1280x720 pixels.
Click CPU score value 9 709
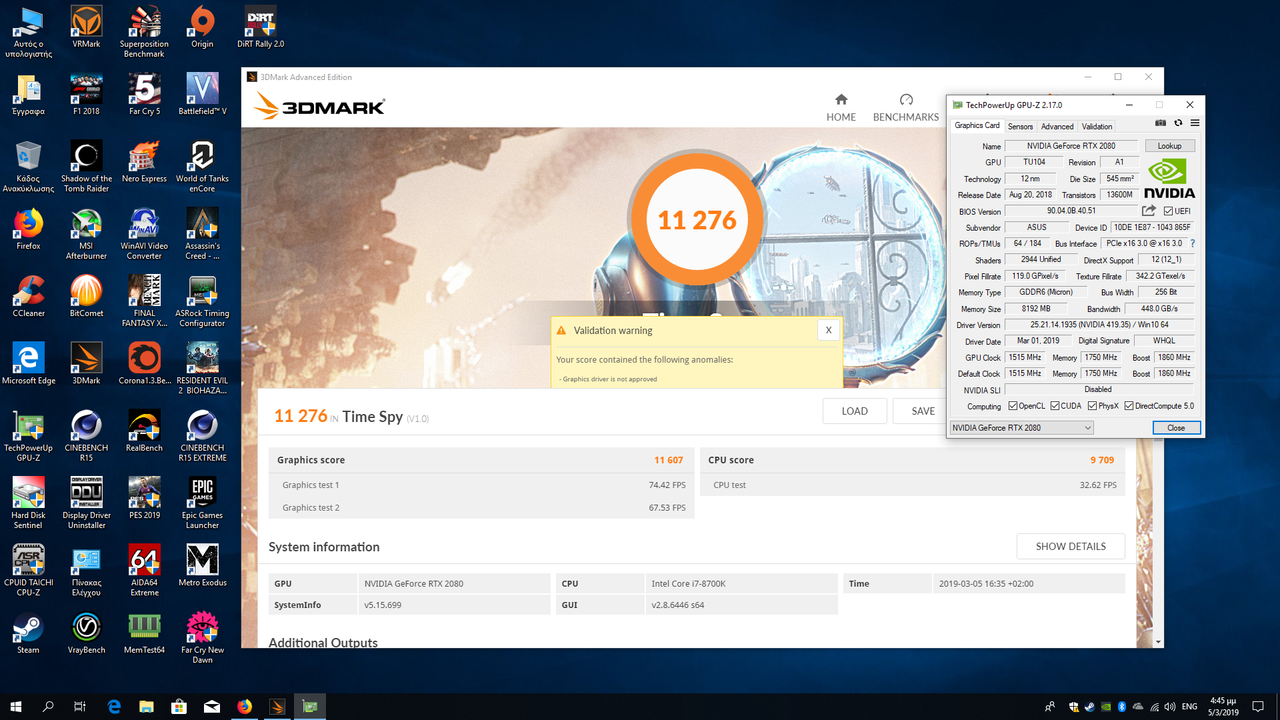pos(1103,460)
